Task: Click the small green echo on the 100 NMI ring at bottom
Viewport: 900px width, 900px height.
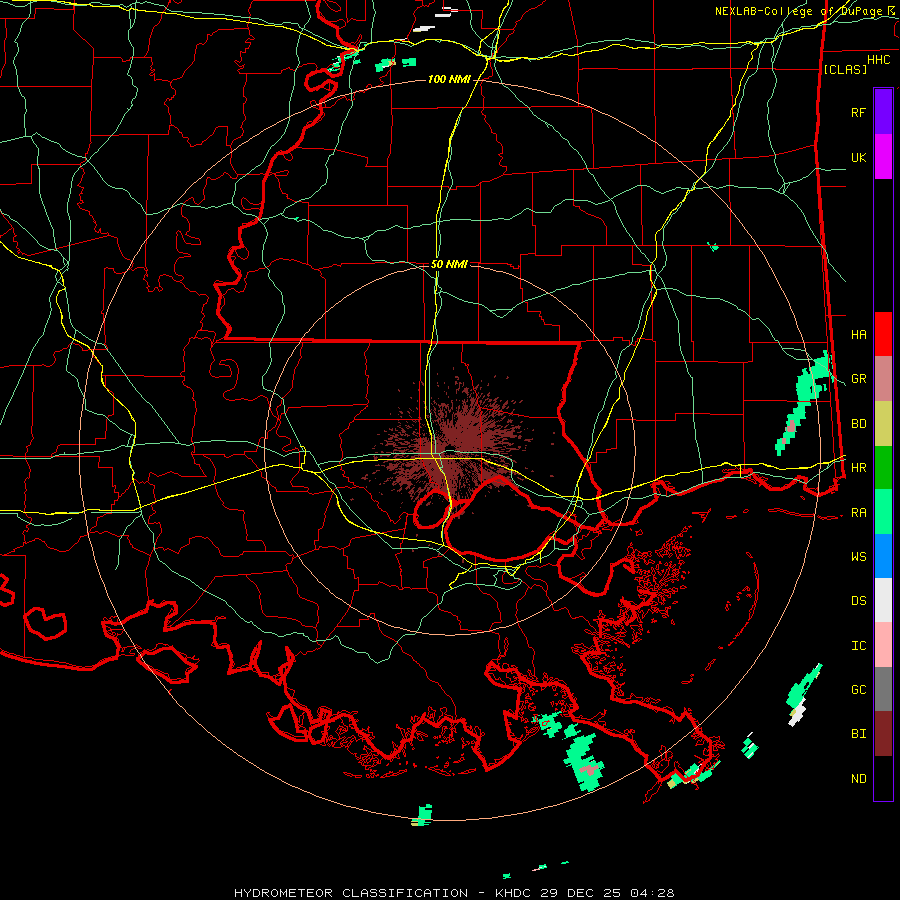Action: coord(423,815)
